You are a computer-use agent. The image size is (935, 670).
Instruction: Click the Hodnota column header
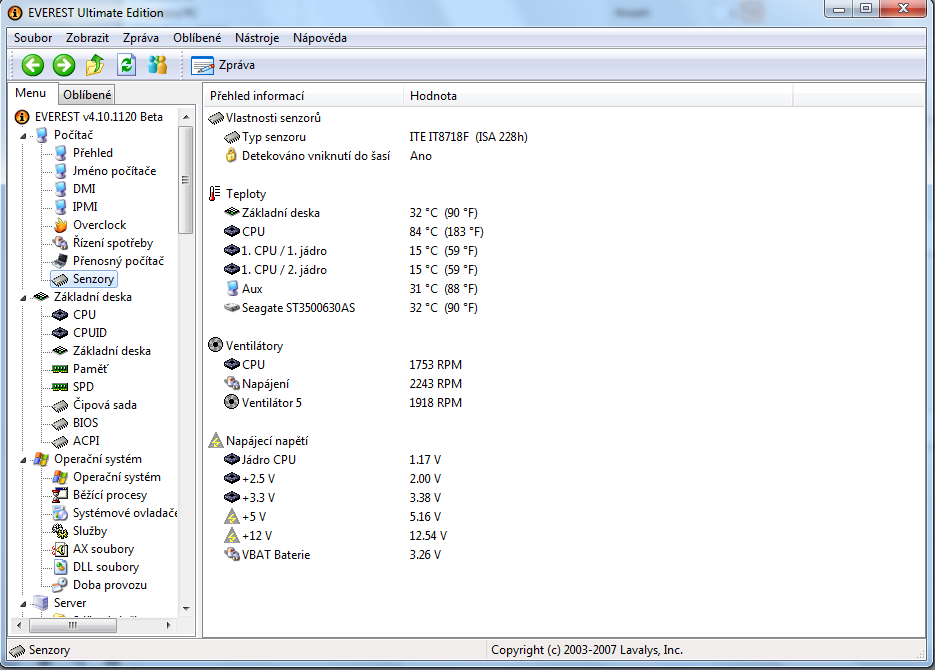(x=598, y=96)
